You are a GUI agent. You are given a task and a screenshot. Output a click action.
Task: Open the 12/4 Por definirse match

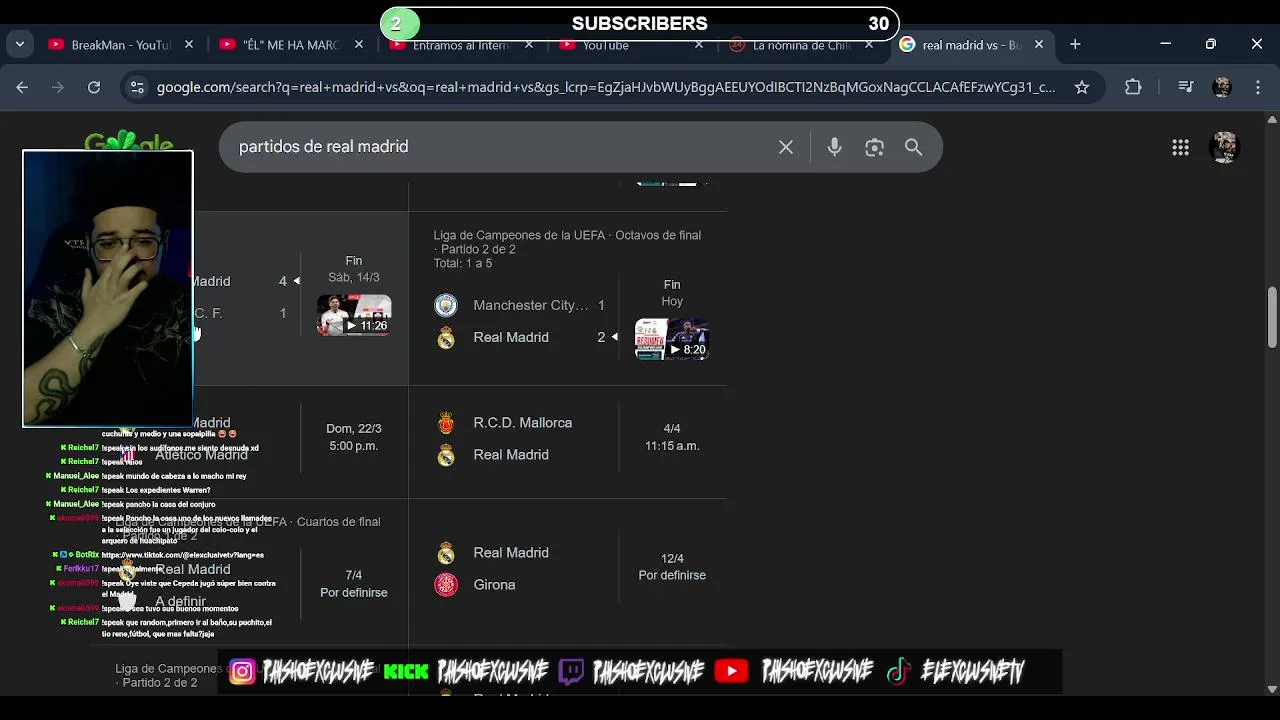672,567
